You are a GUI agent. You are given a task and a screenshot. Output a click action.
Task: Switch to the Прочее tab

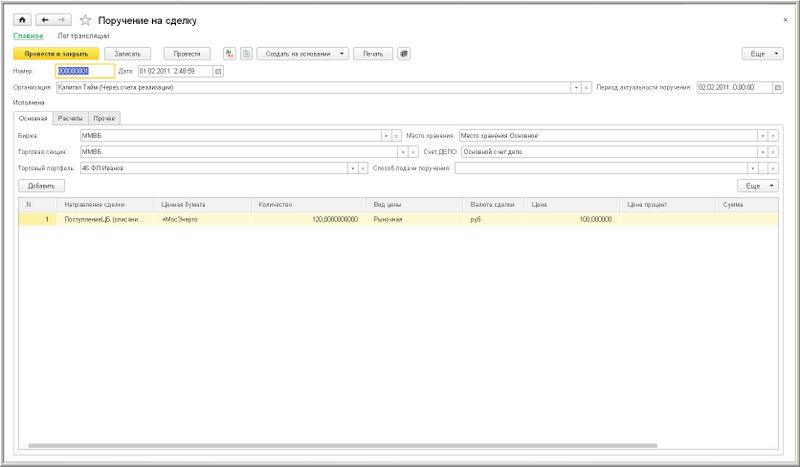click(x=105, y=118)
